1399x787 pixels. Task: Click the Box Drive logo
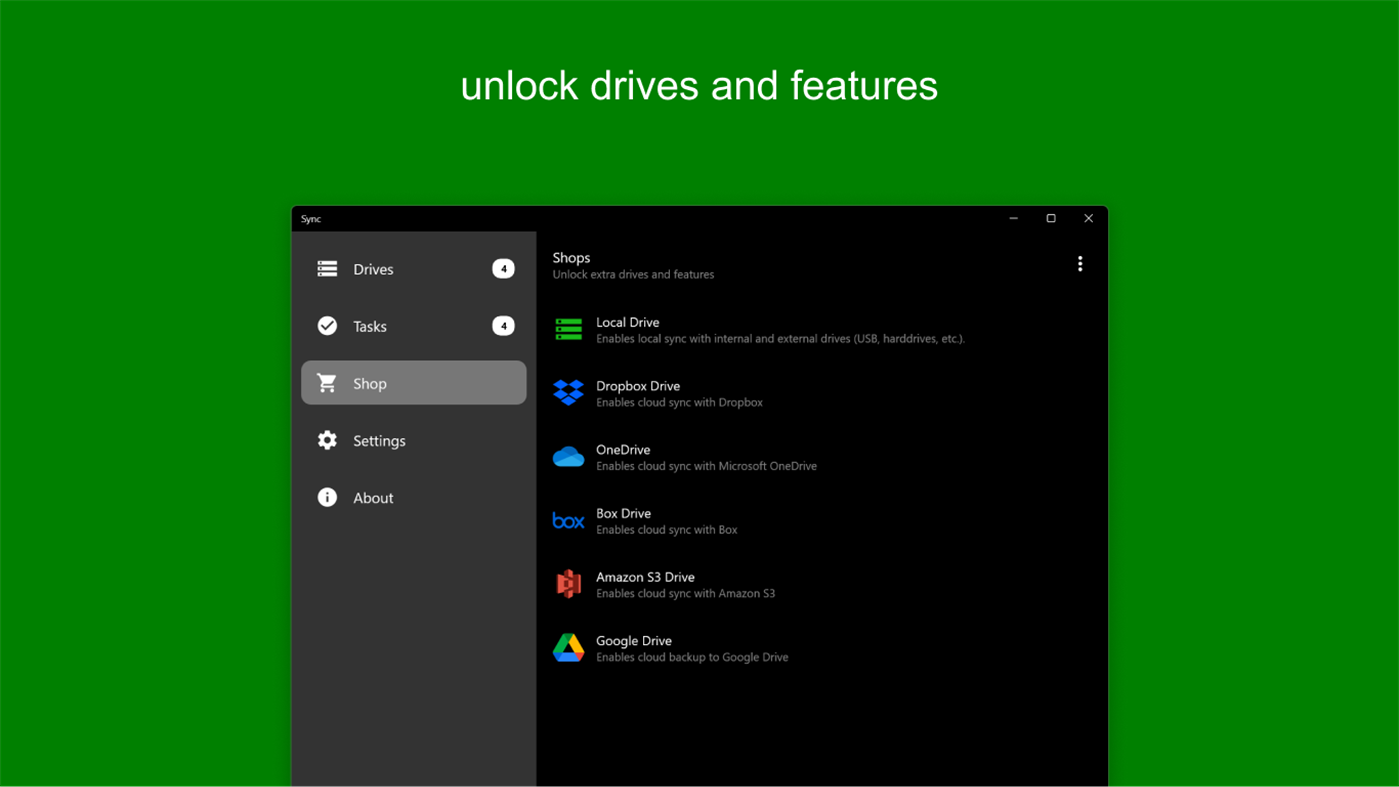pos(568,520)
